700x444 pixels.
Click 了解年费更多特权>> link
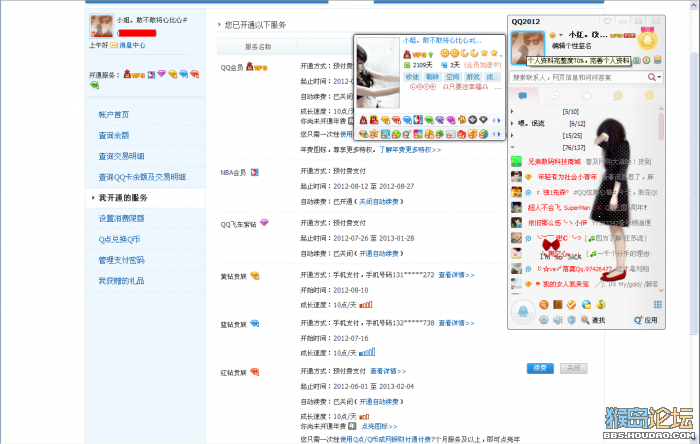(410, 150)
